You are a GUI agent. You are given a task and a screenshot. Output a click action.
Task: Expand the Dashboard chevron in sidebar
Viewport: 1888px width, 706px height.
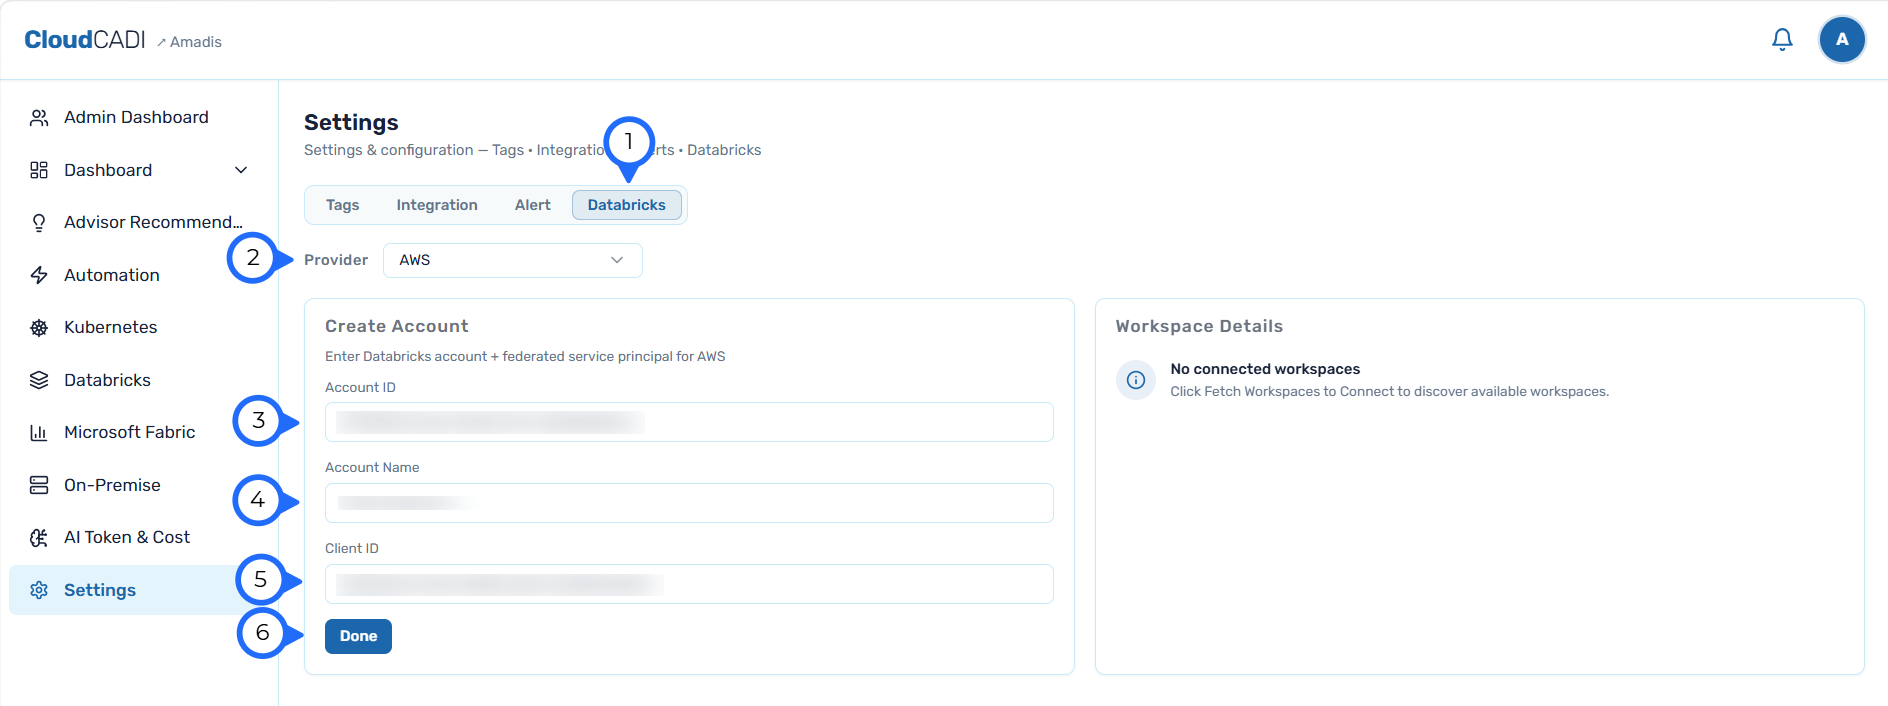pos(241,170)
